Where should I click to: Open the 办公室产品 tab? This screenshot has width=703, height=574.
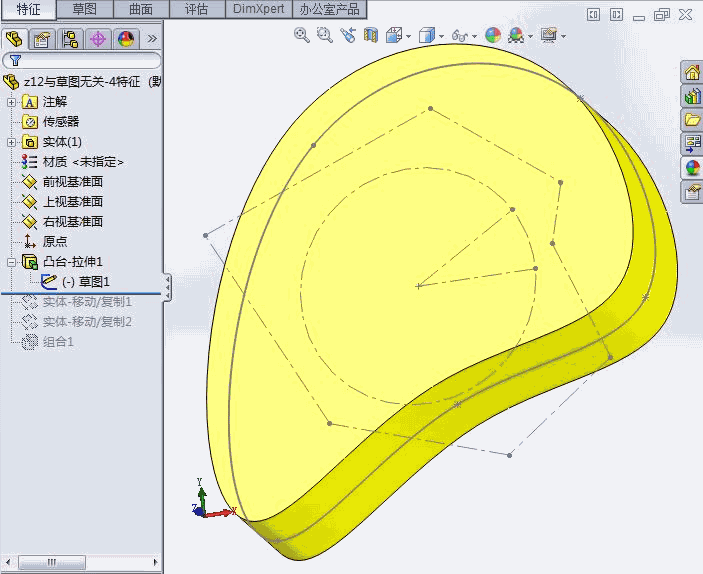[329, 9]
